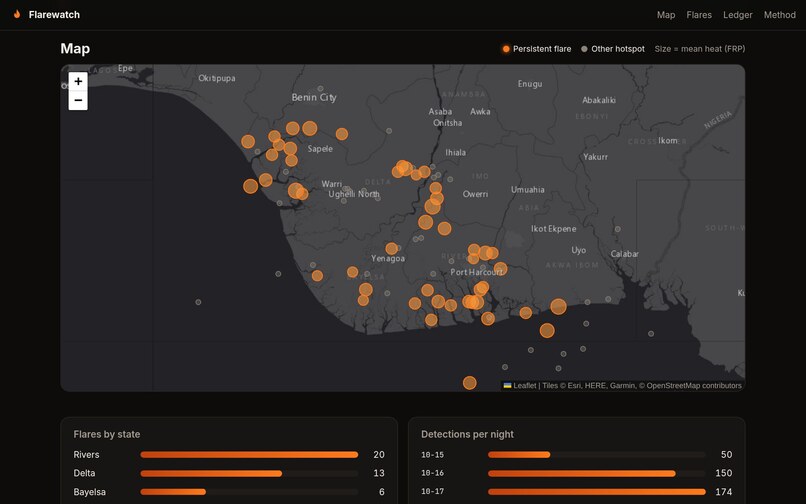Click the Ikot Ekpene map label
This screenshot has width=806, height=504.
[x=554, y=229]
